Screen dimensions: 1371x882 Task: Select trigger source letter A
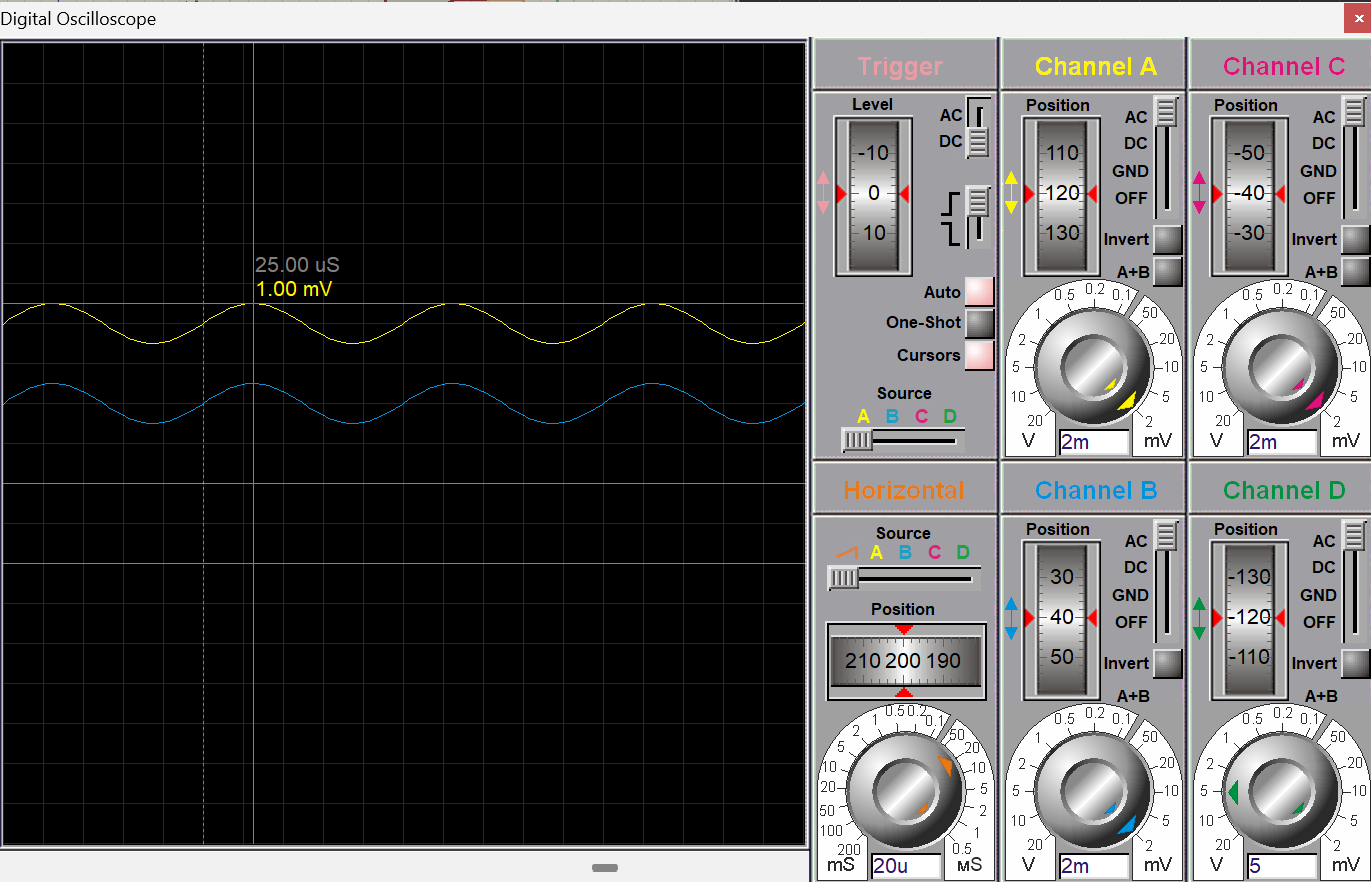(864, 416)
